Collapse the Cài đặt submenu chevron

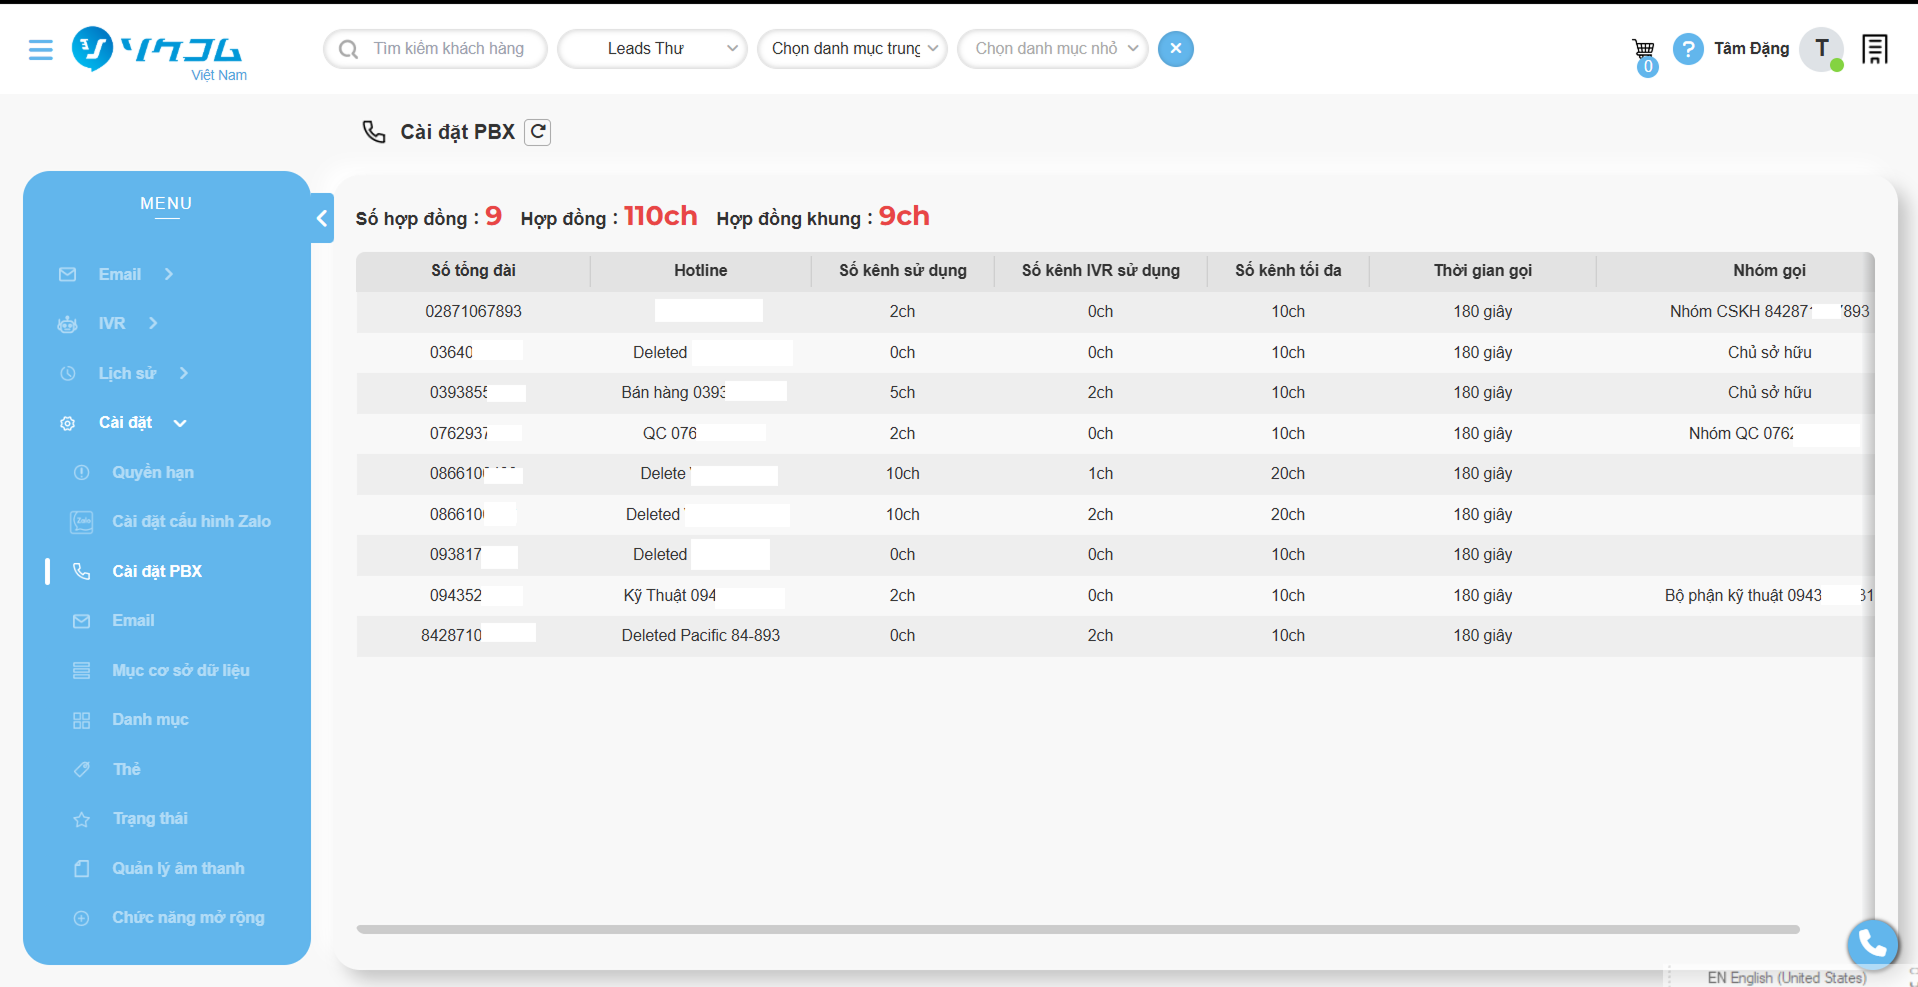180,423
